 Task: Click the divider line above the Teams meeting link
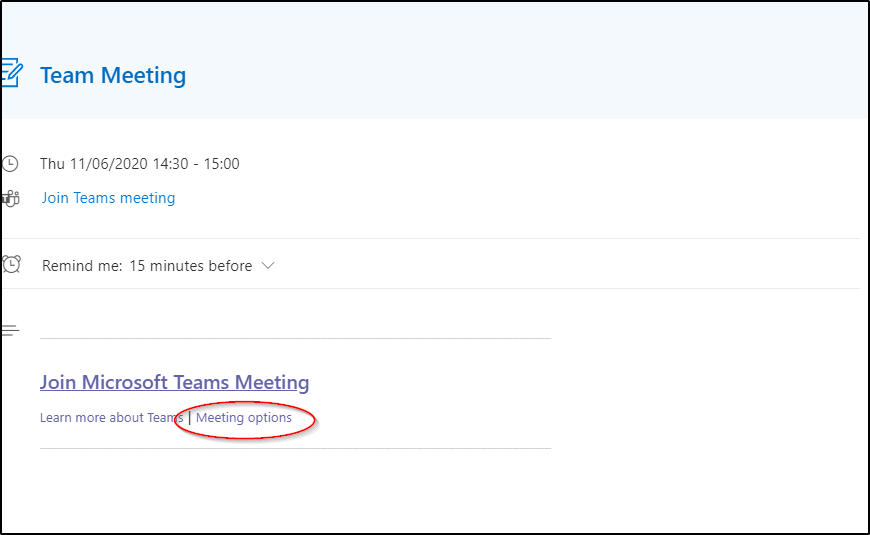tap(295, 338)
